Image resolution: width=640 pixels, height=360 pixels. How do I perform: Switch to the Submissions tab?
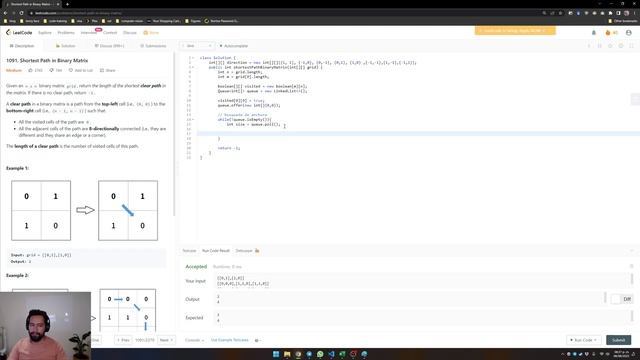pyautogui.click(x=153, y=46)
